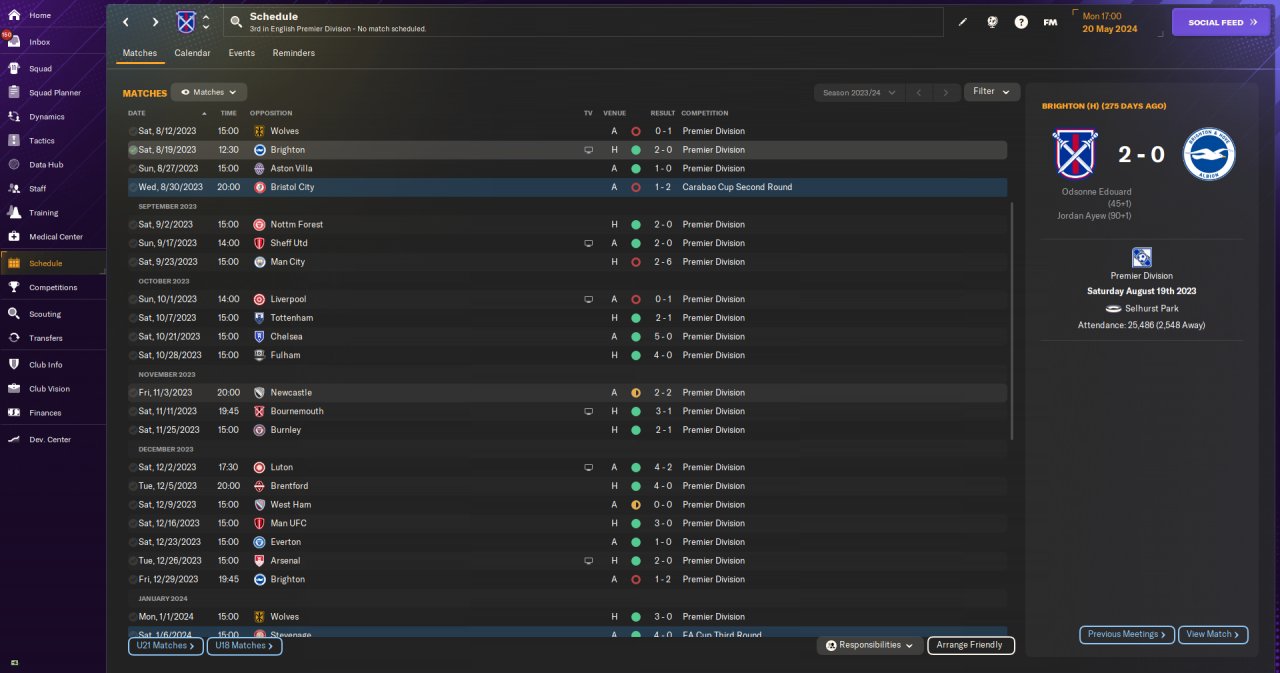
Task: Go forward with the right arrow
Action: point(155,22)
